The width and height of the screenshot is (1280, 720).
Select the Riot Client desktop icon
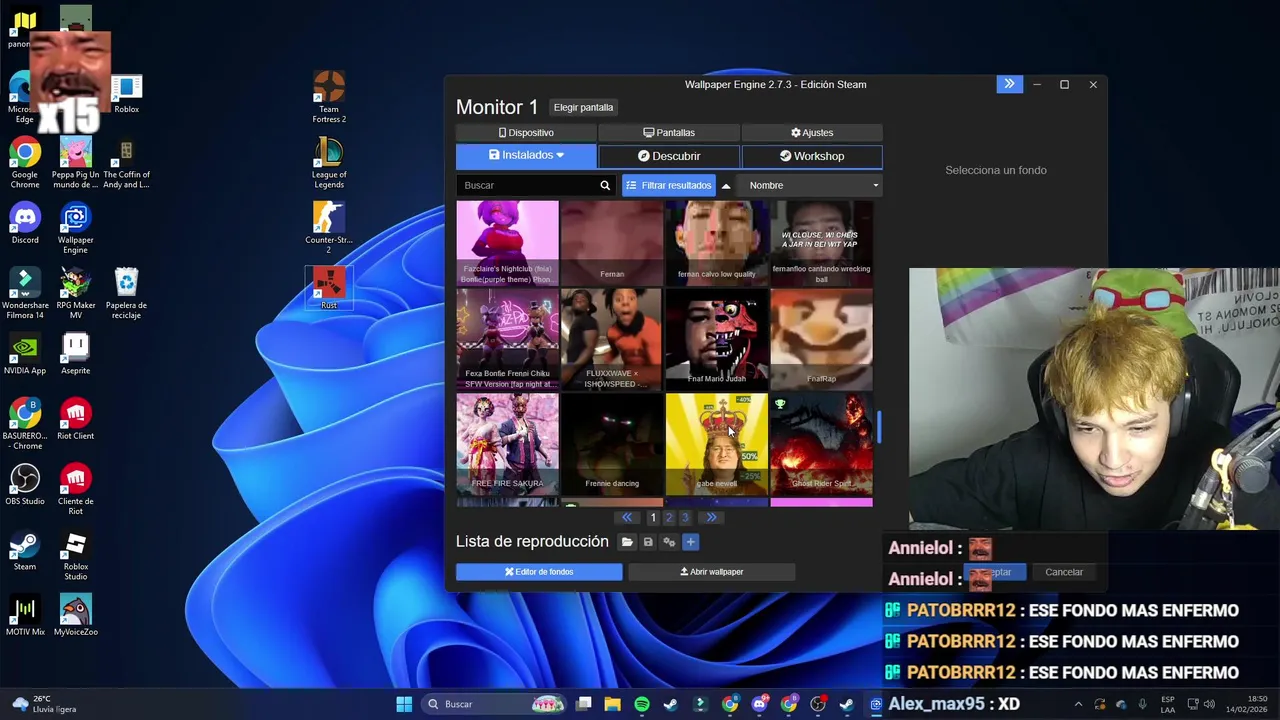pos(75,419)
